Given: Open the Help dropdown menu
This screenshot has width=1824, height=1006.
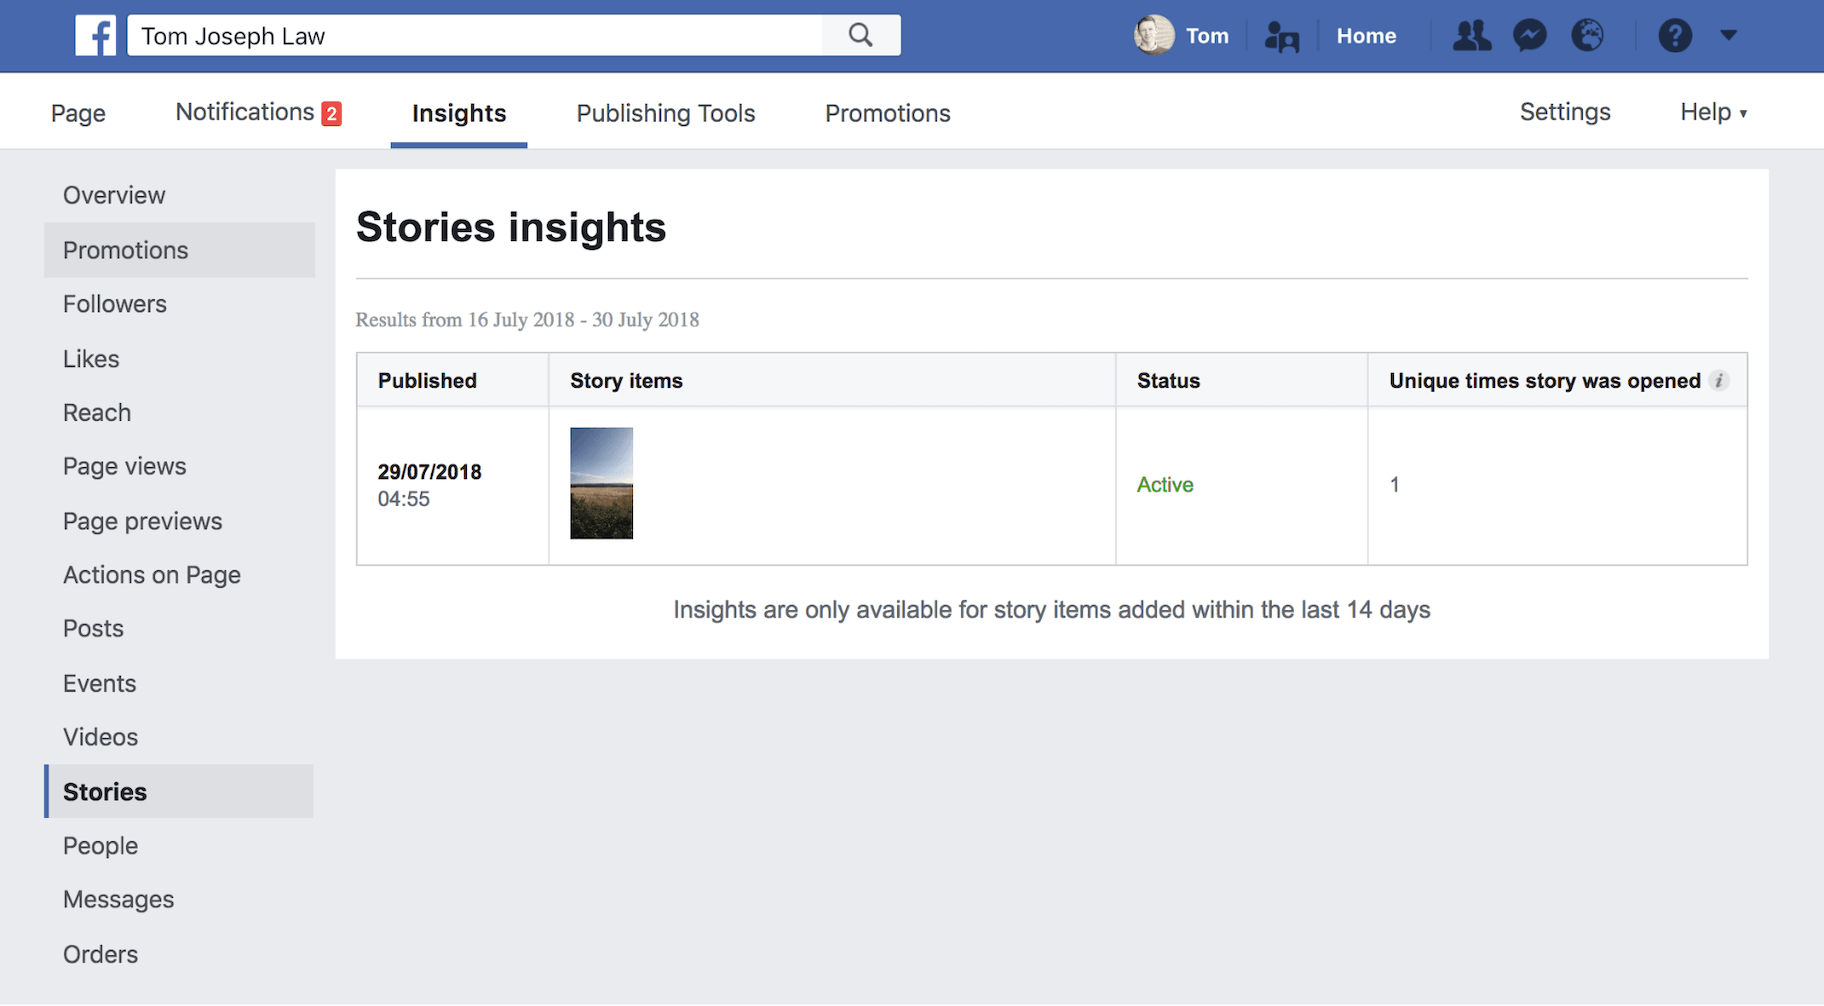Looking at the screenshot, I should point(1712,111).
